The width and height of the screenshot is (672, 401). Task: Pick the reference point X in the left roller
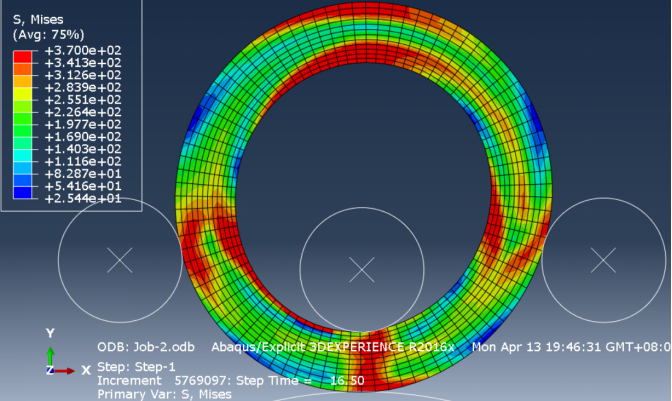click(x=120, y=260)
